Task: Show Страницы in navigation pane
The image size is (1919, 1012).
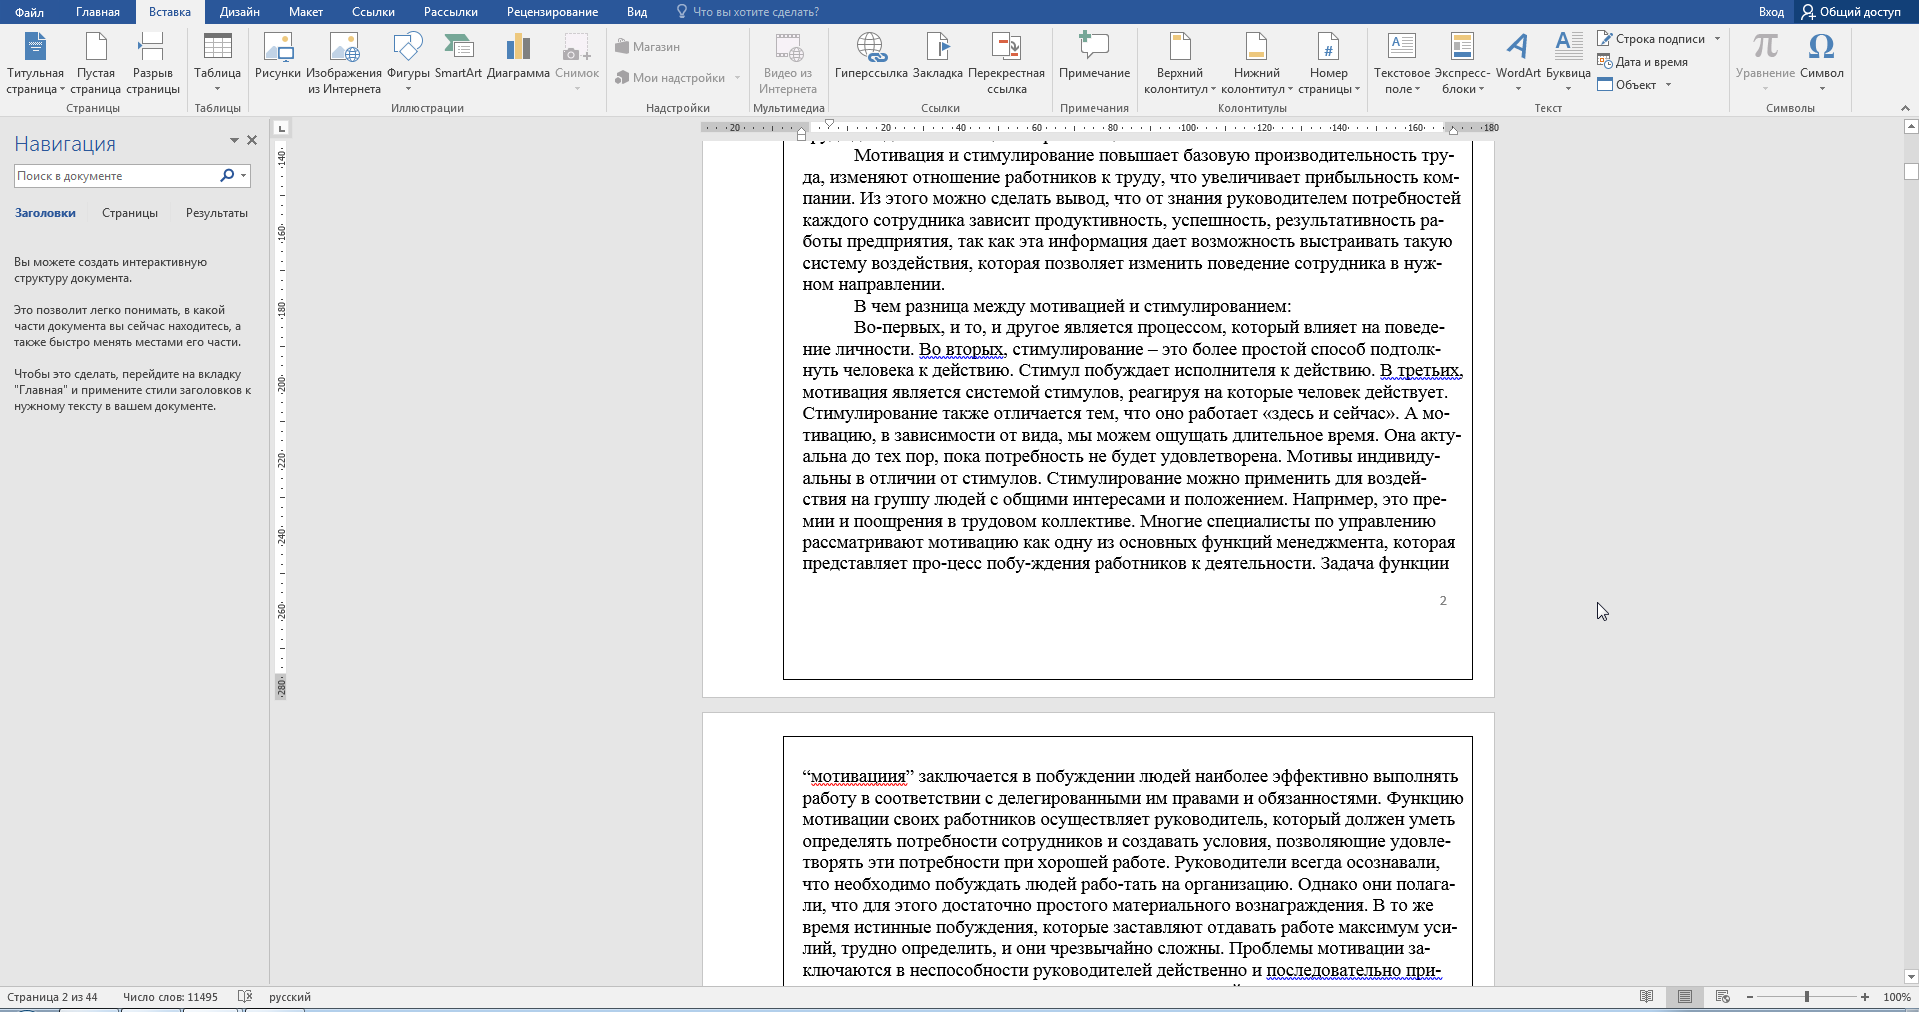Action: (130, 213)
